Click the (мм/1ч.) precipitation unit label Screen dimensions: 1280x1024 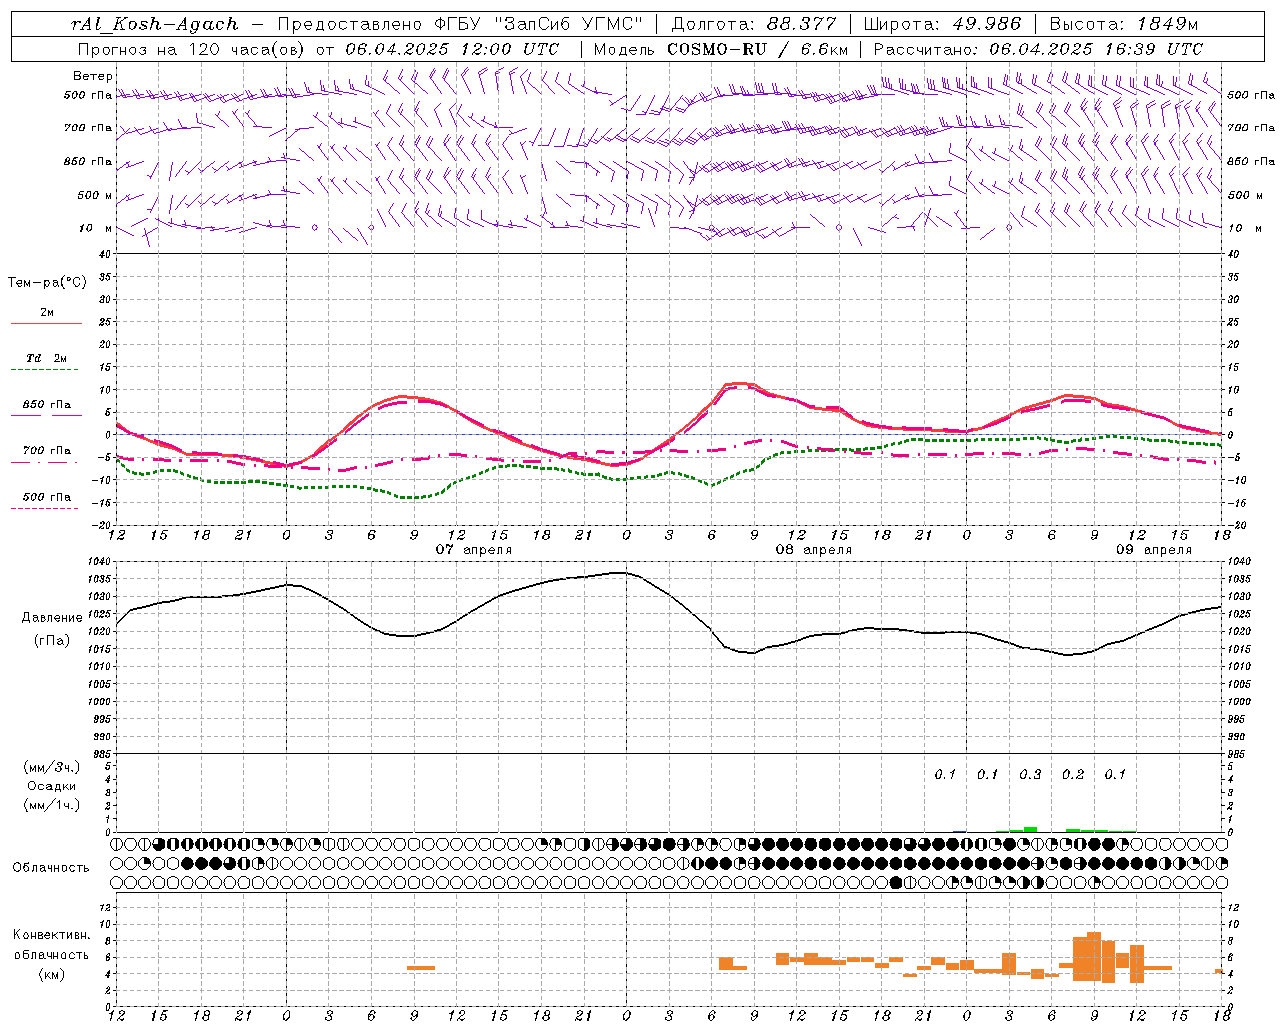[x=52, y=805]
